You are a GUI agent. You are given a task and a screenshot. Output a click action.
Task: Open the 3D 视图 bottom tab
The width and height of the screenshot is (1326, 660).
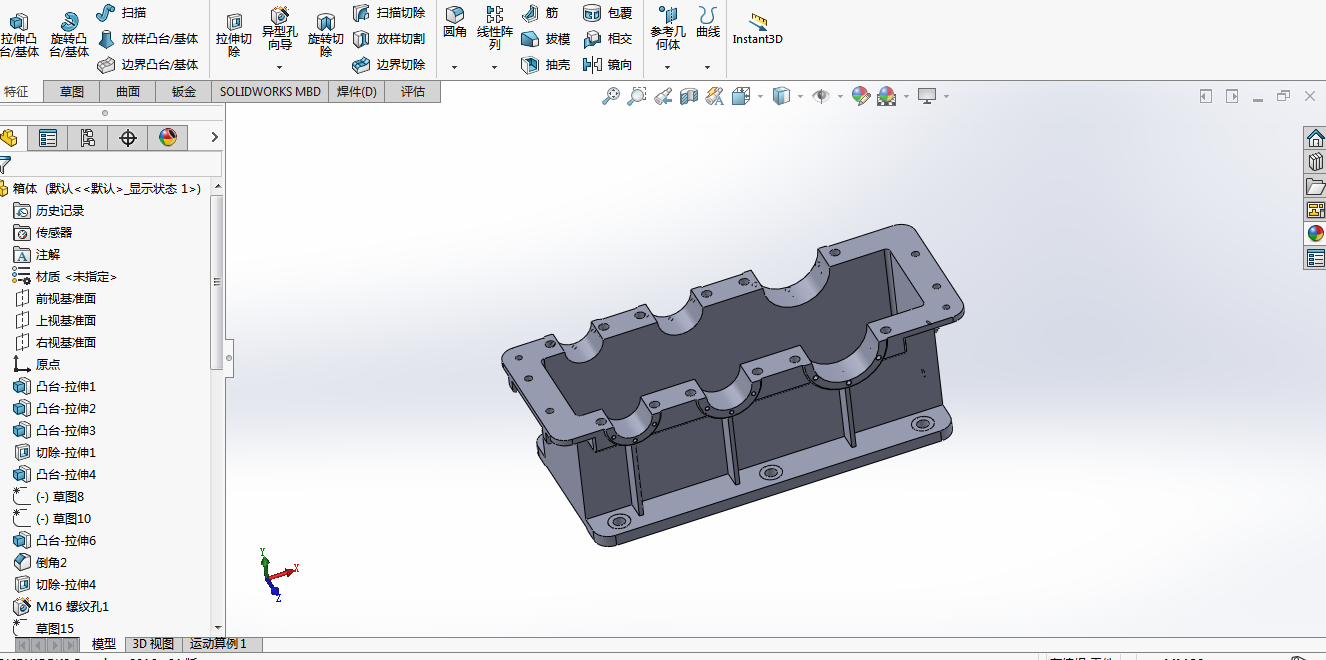[x=153, y=644]
